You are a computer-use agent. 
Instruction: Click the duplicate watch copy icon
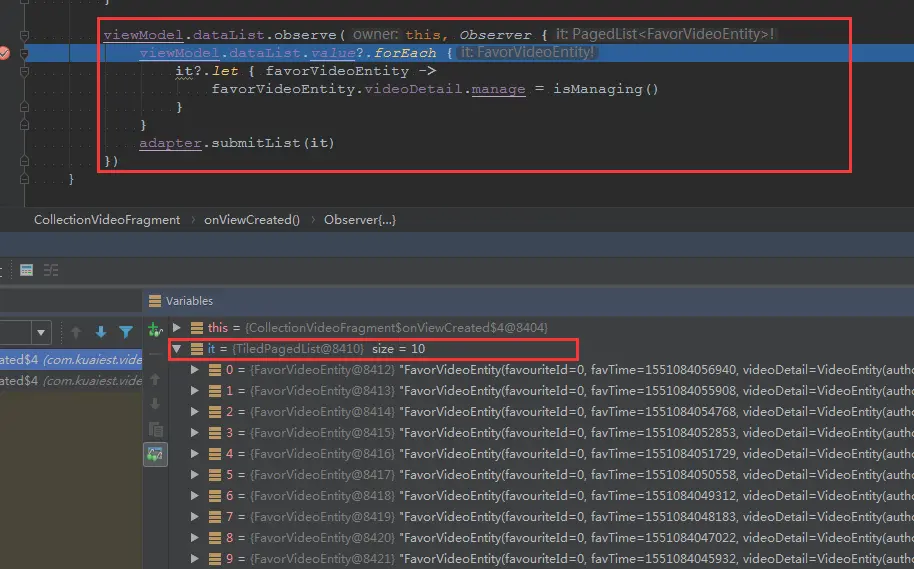(156, 429)
